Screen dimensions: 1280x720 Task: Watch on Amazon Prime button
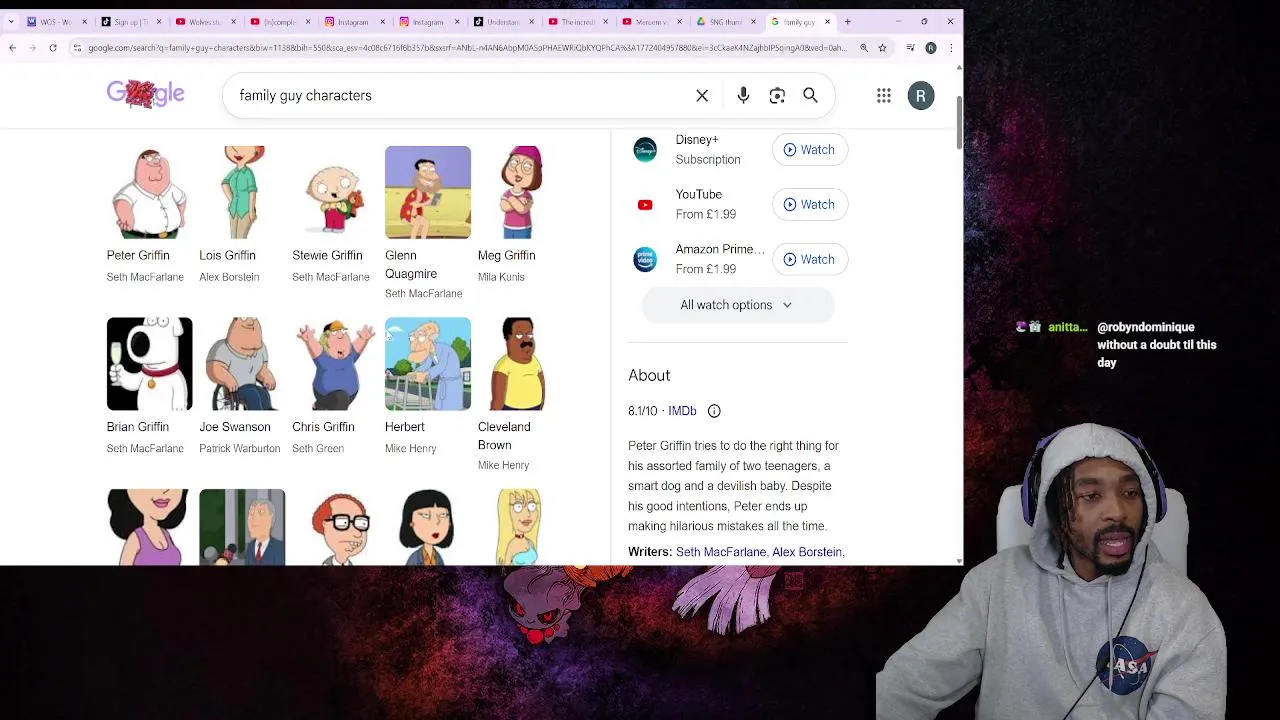click(809, 260)
